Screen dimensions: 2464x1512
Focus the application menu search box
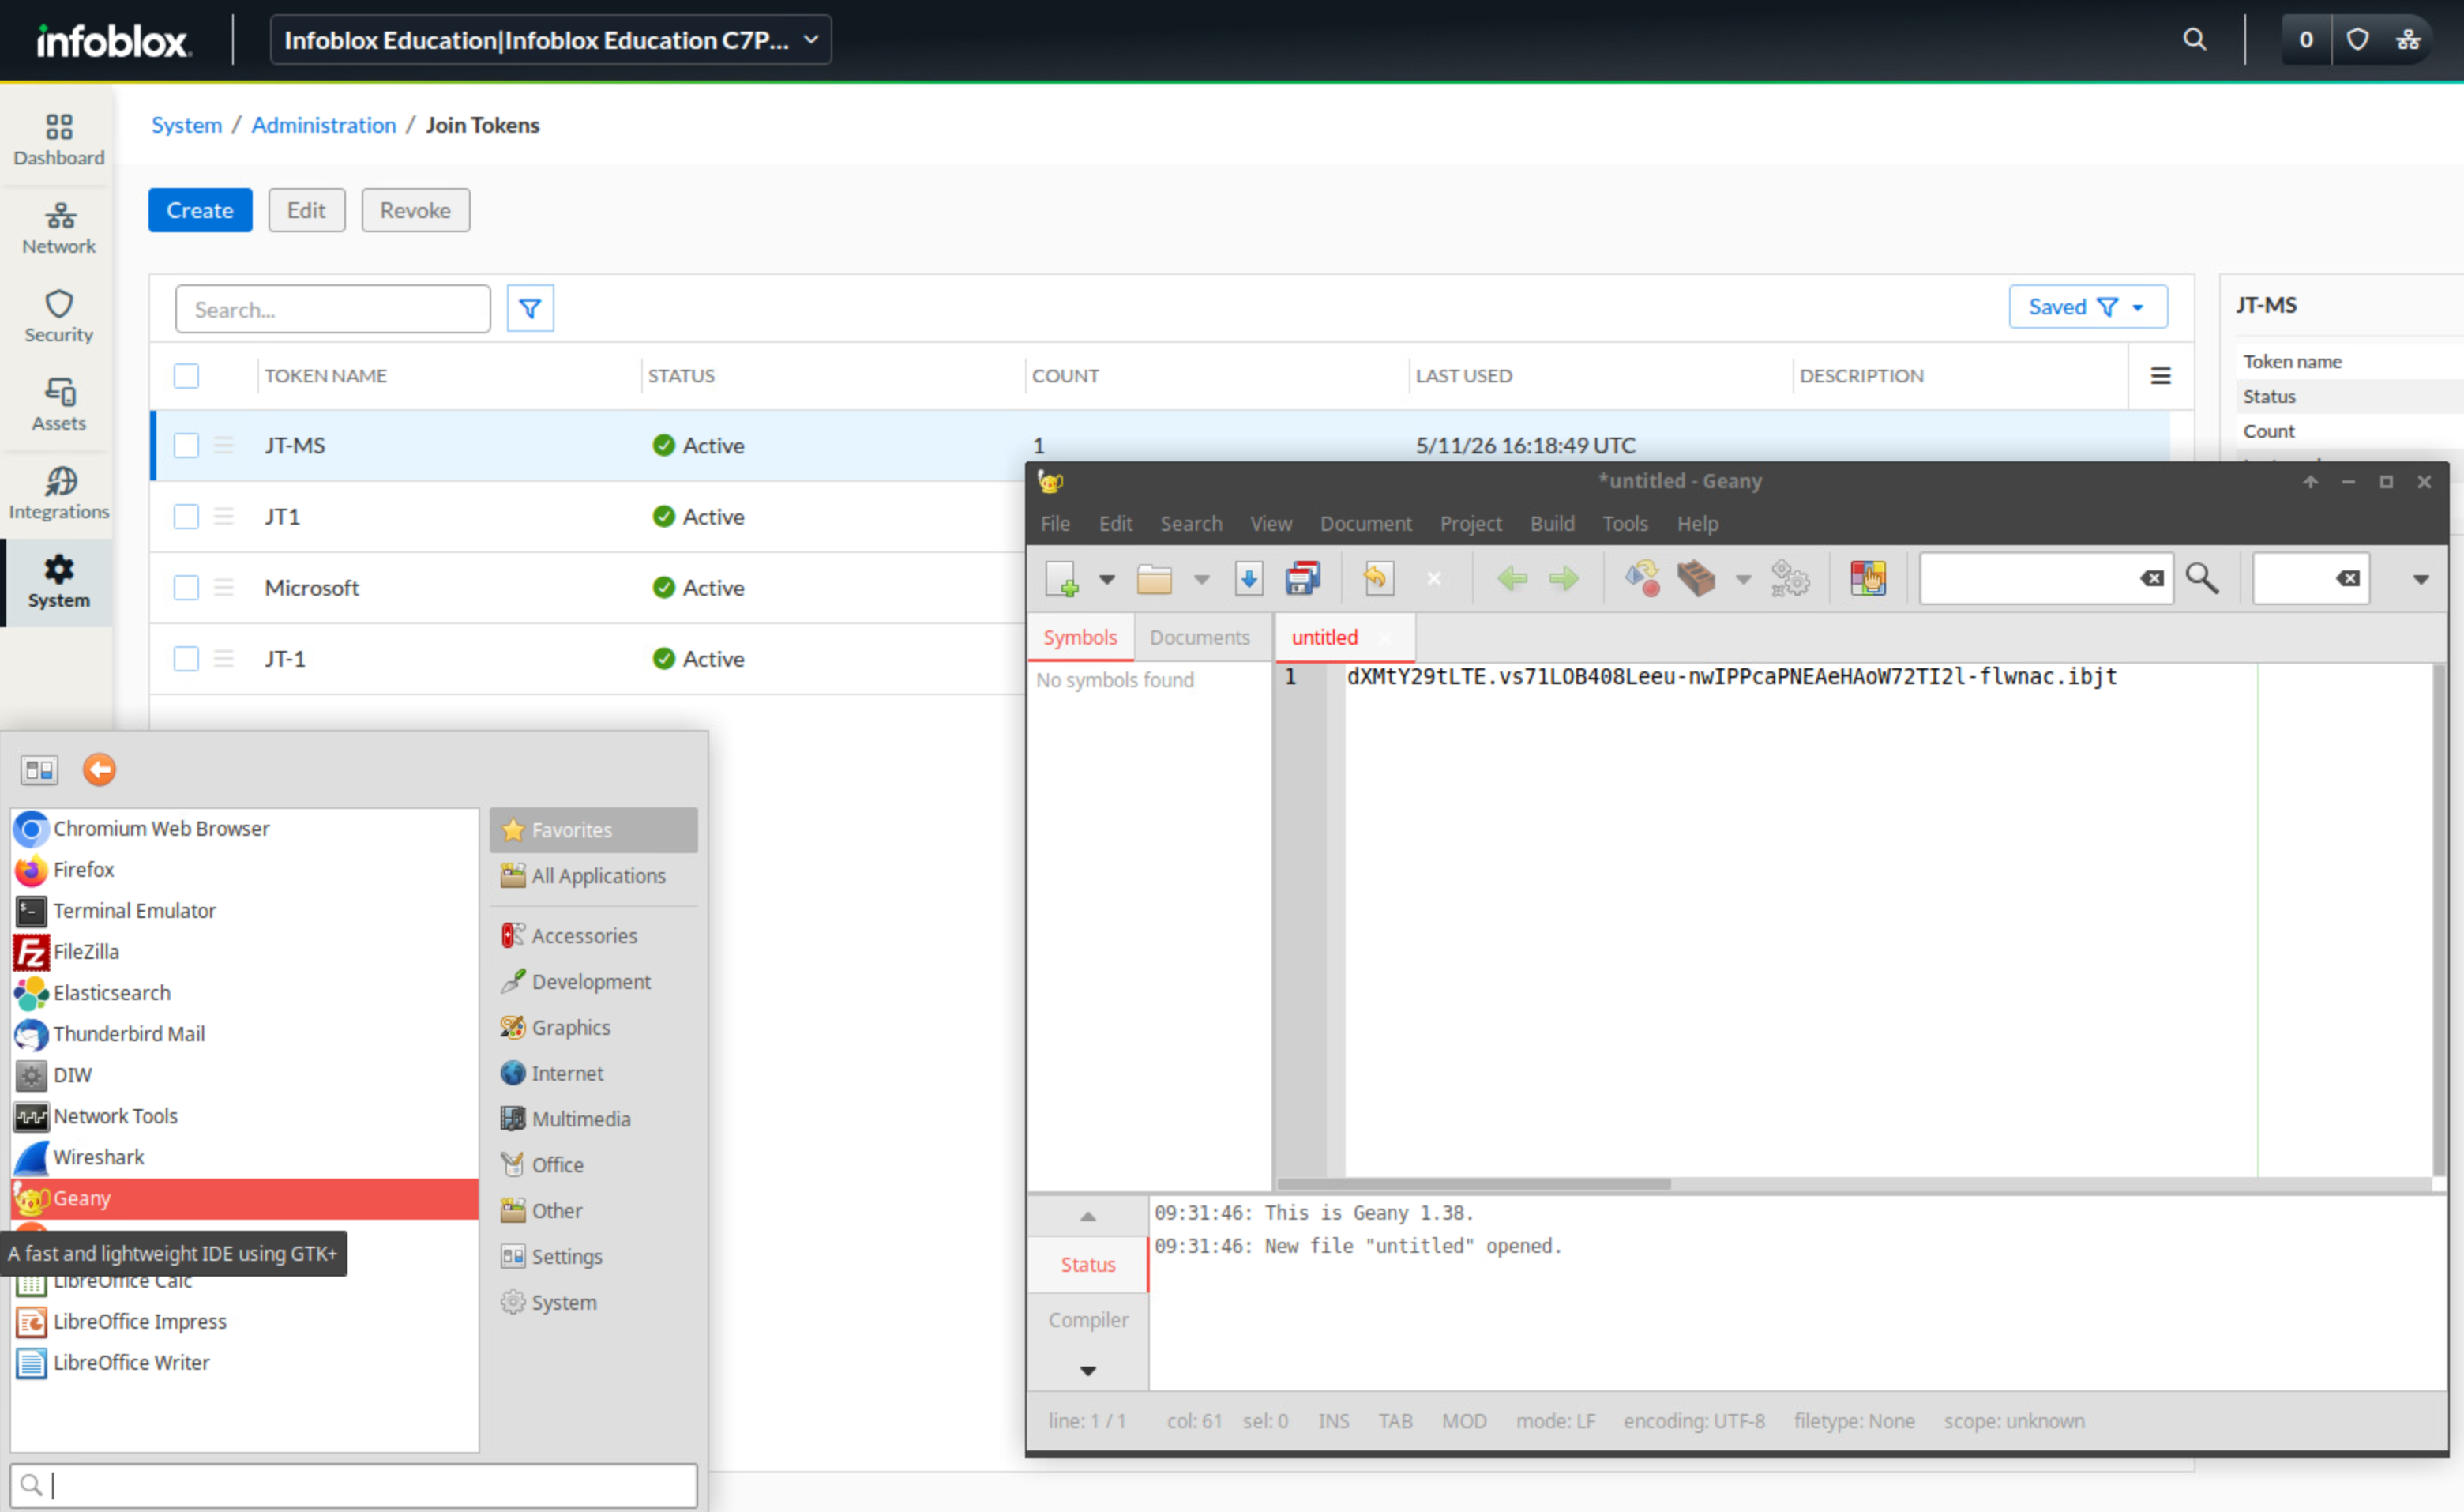click(353, 1485)
